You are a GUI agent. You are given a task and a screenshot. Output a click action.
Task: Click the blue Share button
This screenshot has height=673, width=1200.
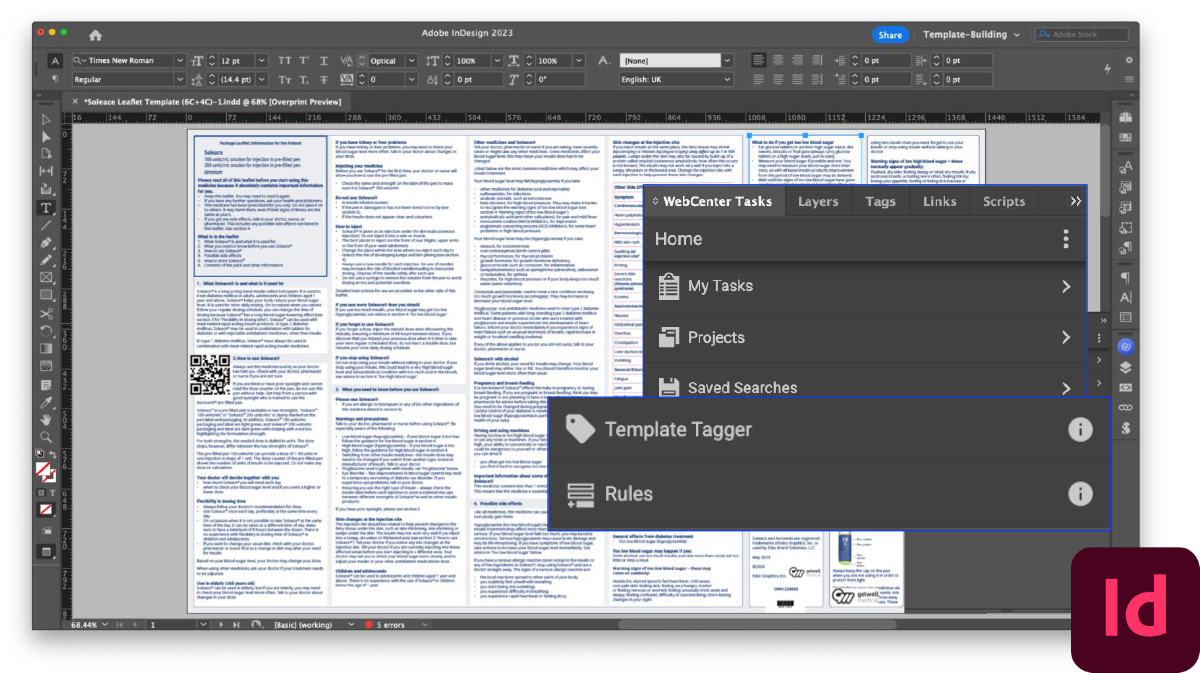(x=889, y=35)
